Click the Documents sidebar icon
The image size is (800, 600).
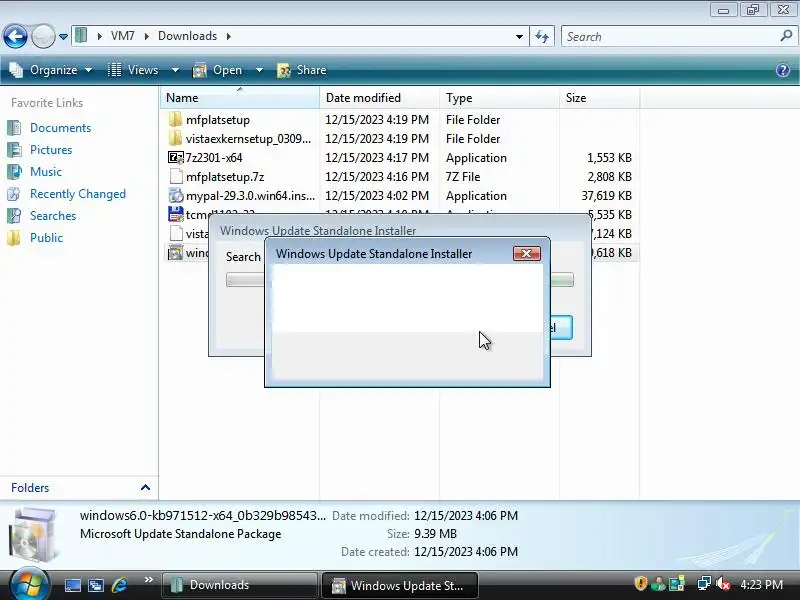pos(14,128)
